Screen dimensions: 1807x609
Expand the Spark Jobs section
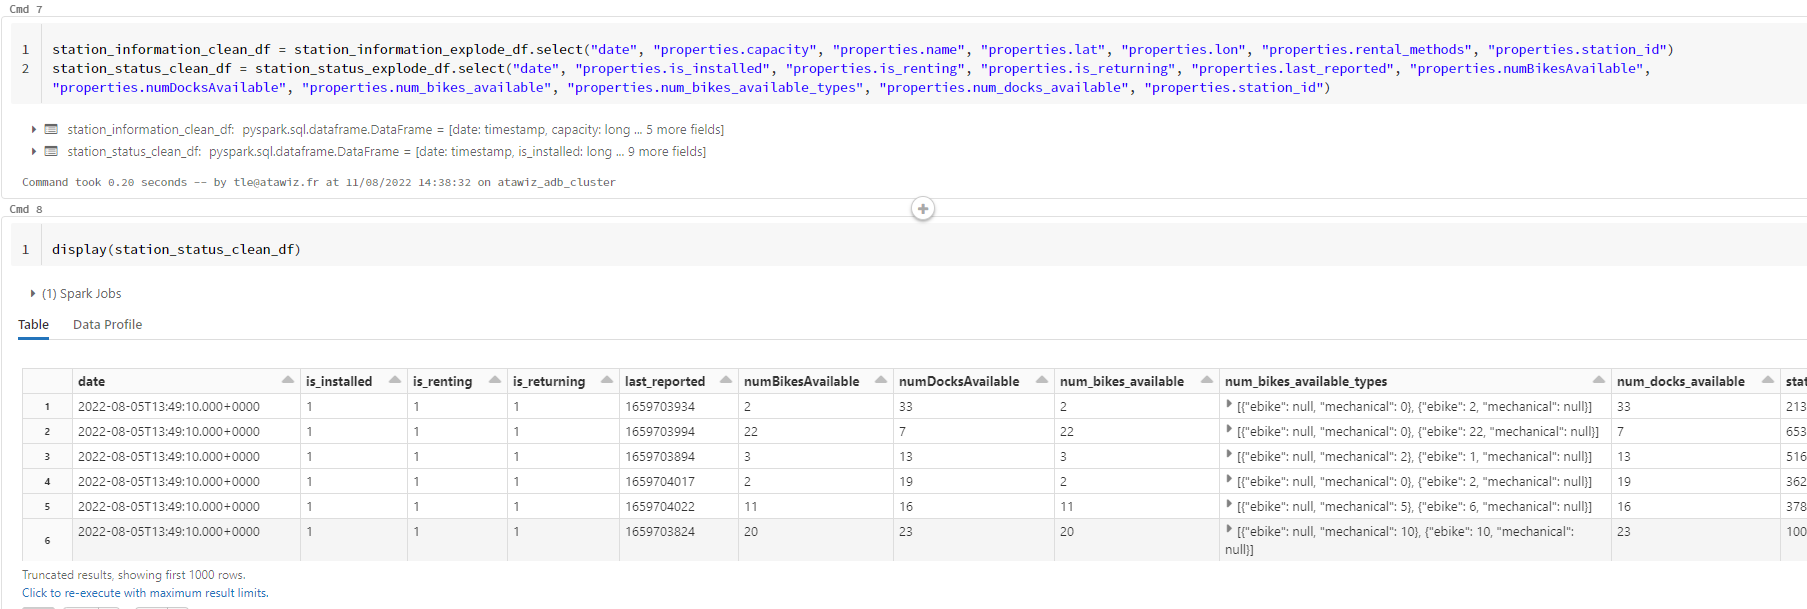tap(33, 294)
